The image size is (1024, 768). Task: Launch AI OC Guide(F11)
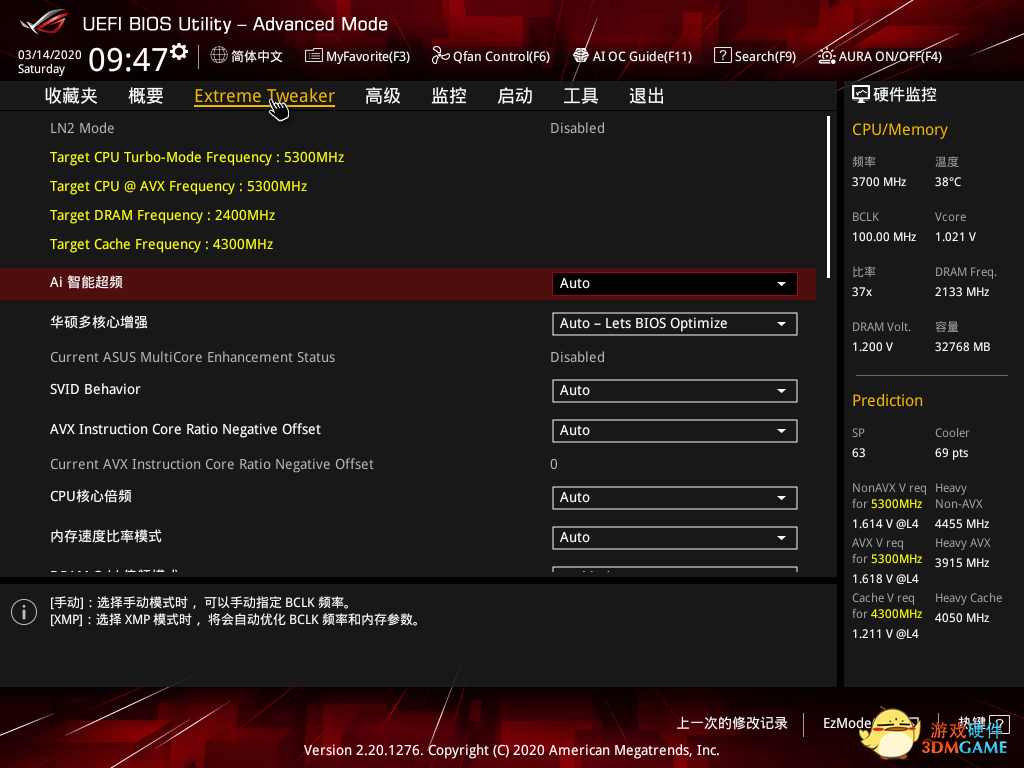click(632, 56)
